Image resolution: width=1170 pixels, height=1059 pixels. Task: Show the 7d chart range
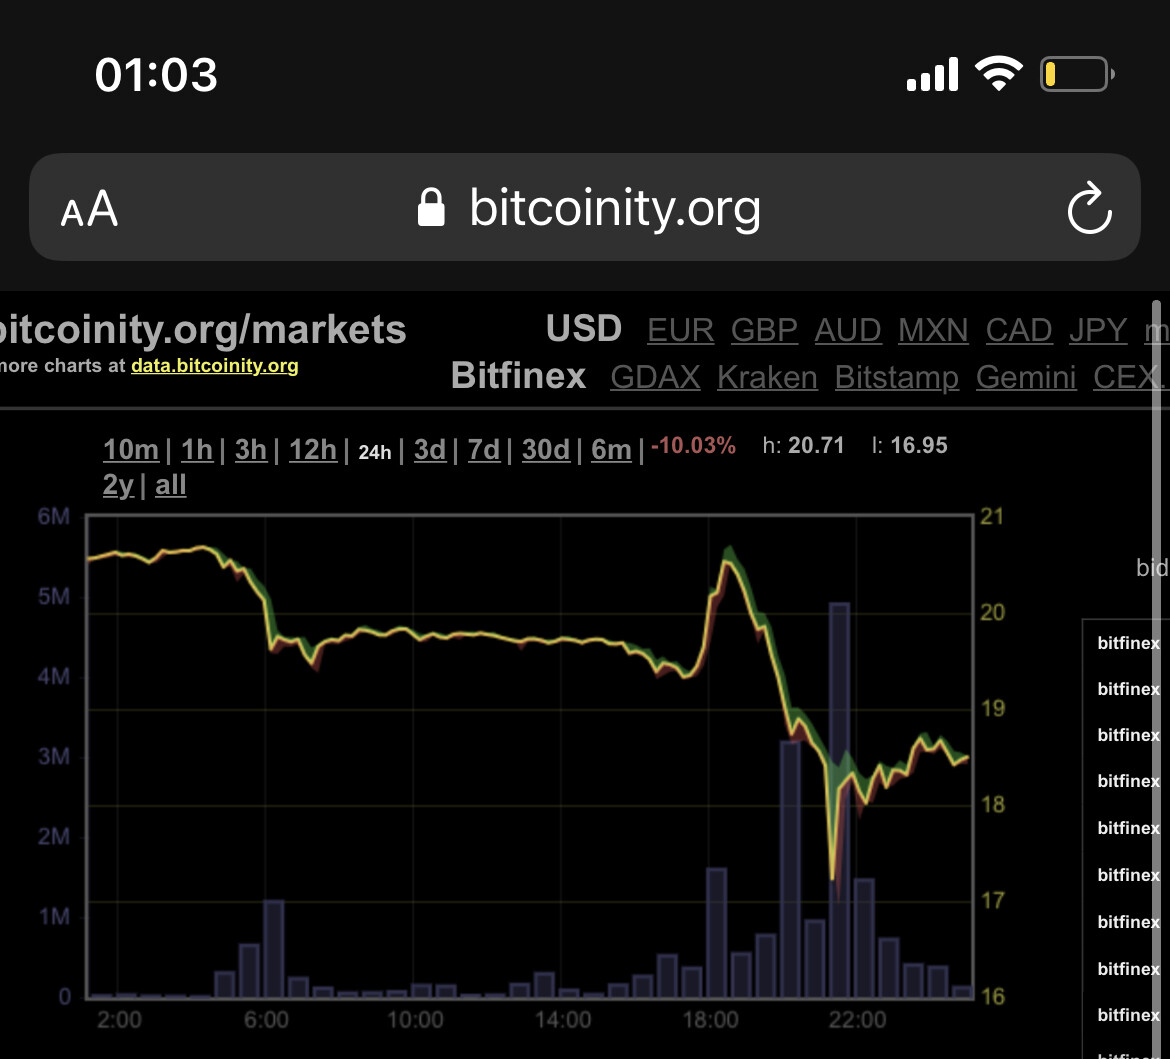pos(484,450)
